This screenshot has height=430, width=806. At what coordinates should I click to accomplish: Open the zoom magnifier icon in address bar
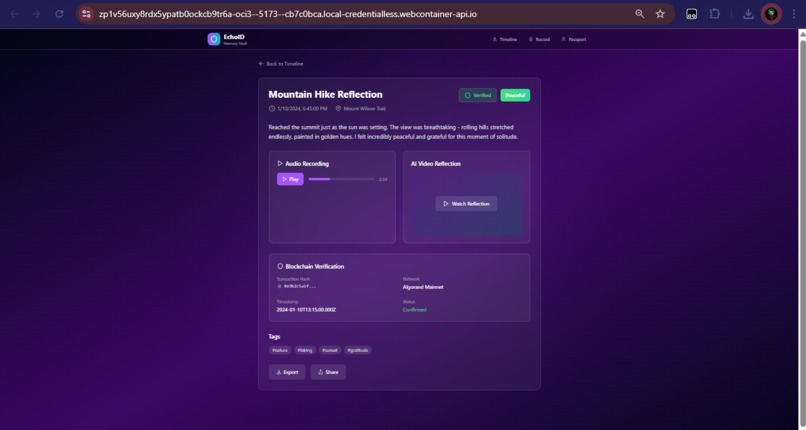[x=639, y=14]
